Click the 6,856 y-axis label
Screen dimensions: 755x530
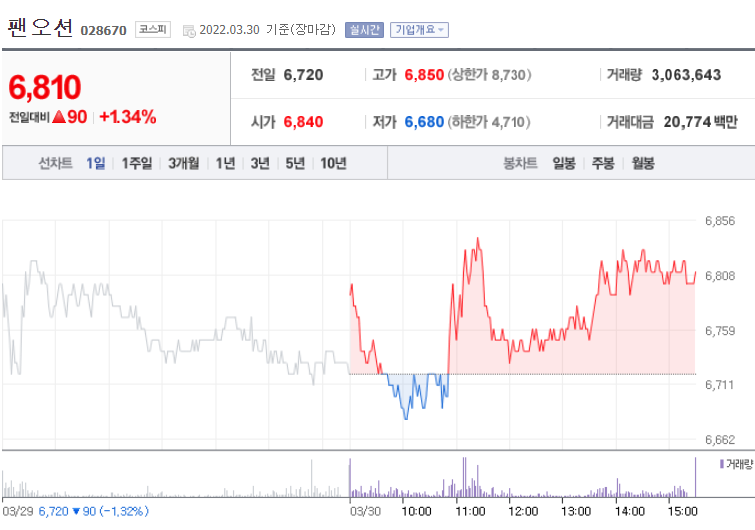point(720,221)
